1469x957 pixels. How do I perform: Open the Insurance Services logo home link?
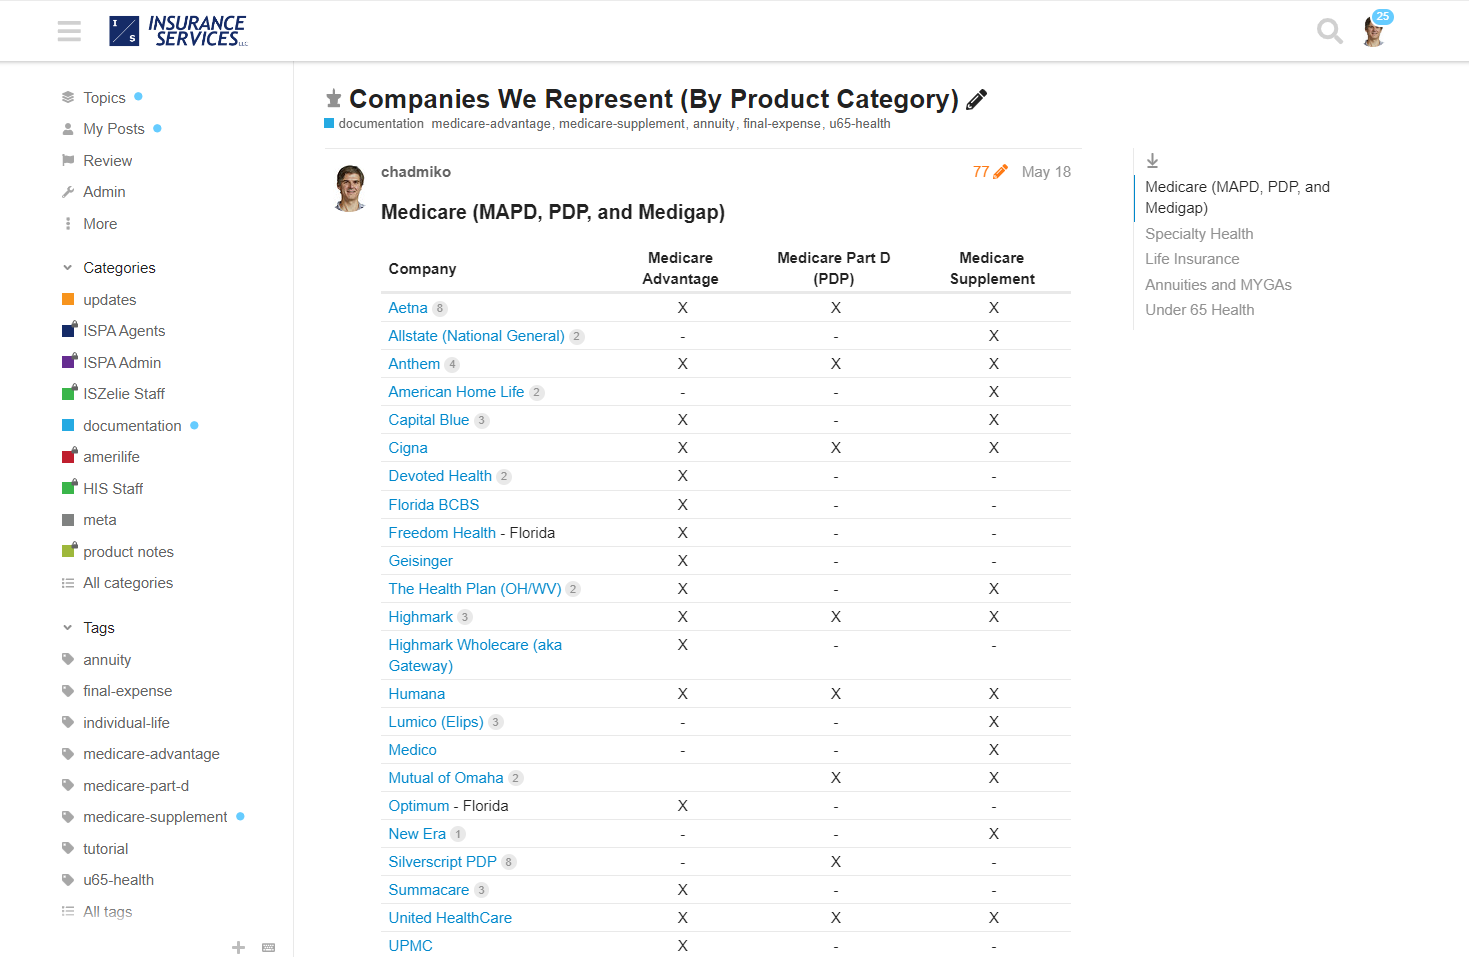pyautogui.click(x=179, y=31)
